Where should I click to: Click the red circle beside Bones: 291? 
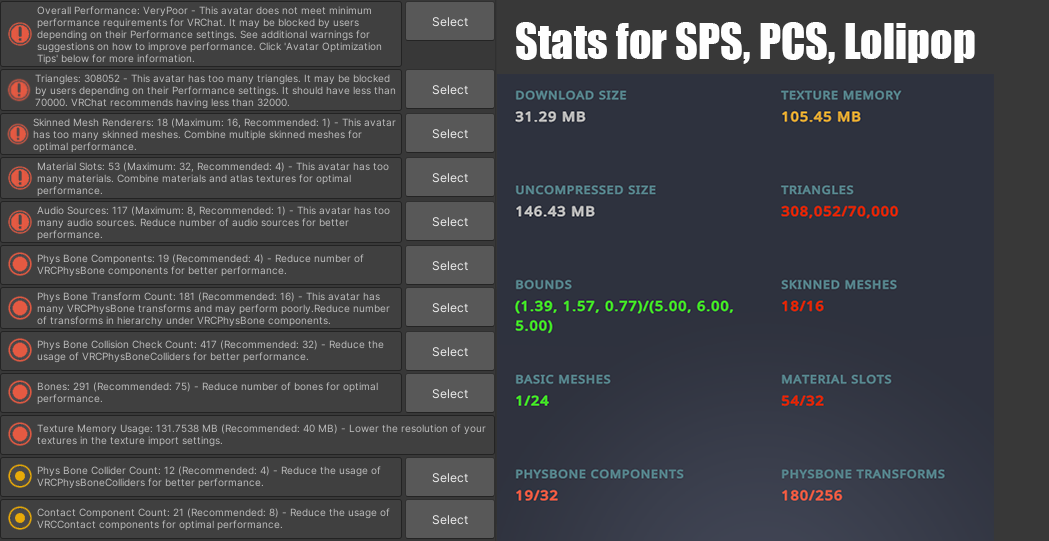coord(20,393)
